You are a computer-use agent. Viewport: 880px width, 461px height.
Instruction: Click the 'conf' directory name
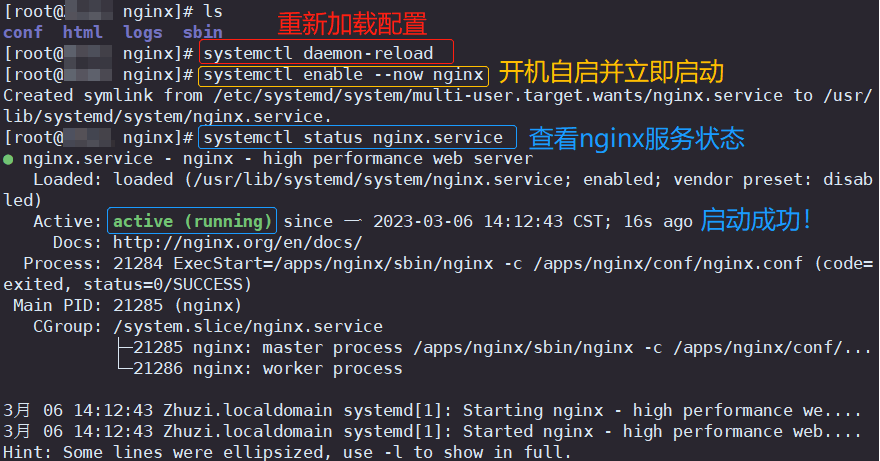(23, 32)
